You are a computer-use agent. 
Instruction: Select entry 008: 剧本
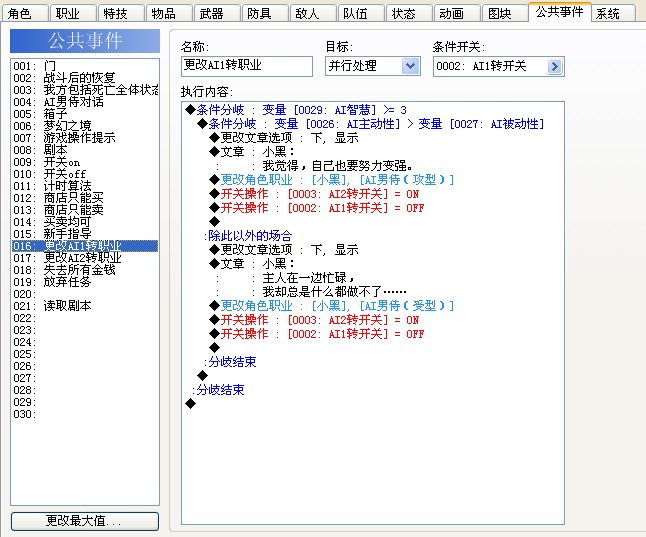coord(84,150)
